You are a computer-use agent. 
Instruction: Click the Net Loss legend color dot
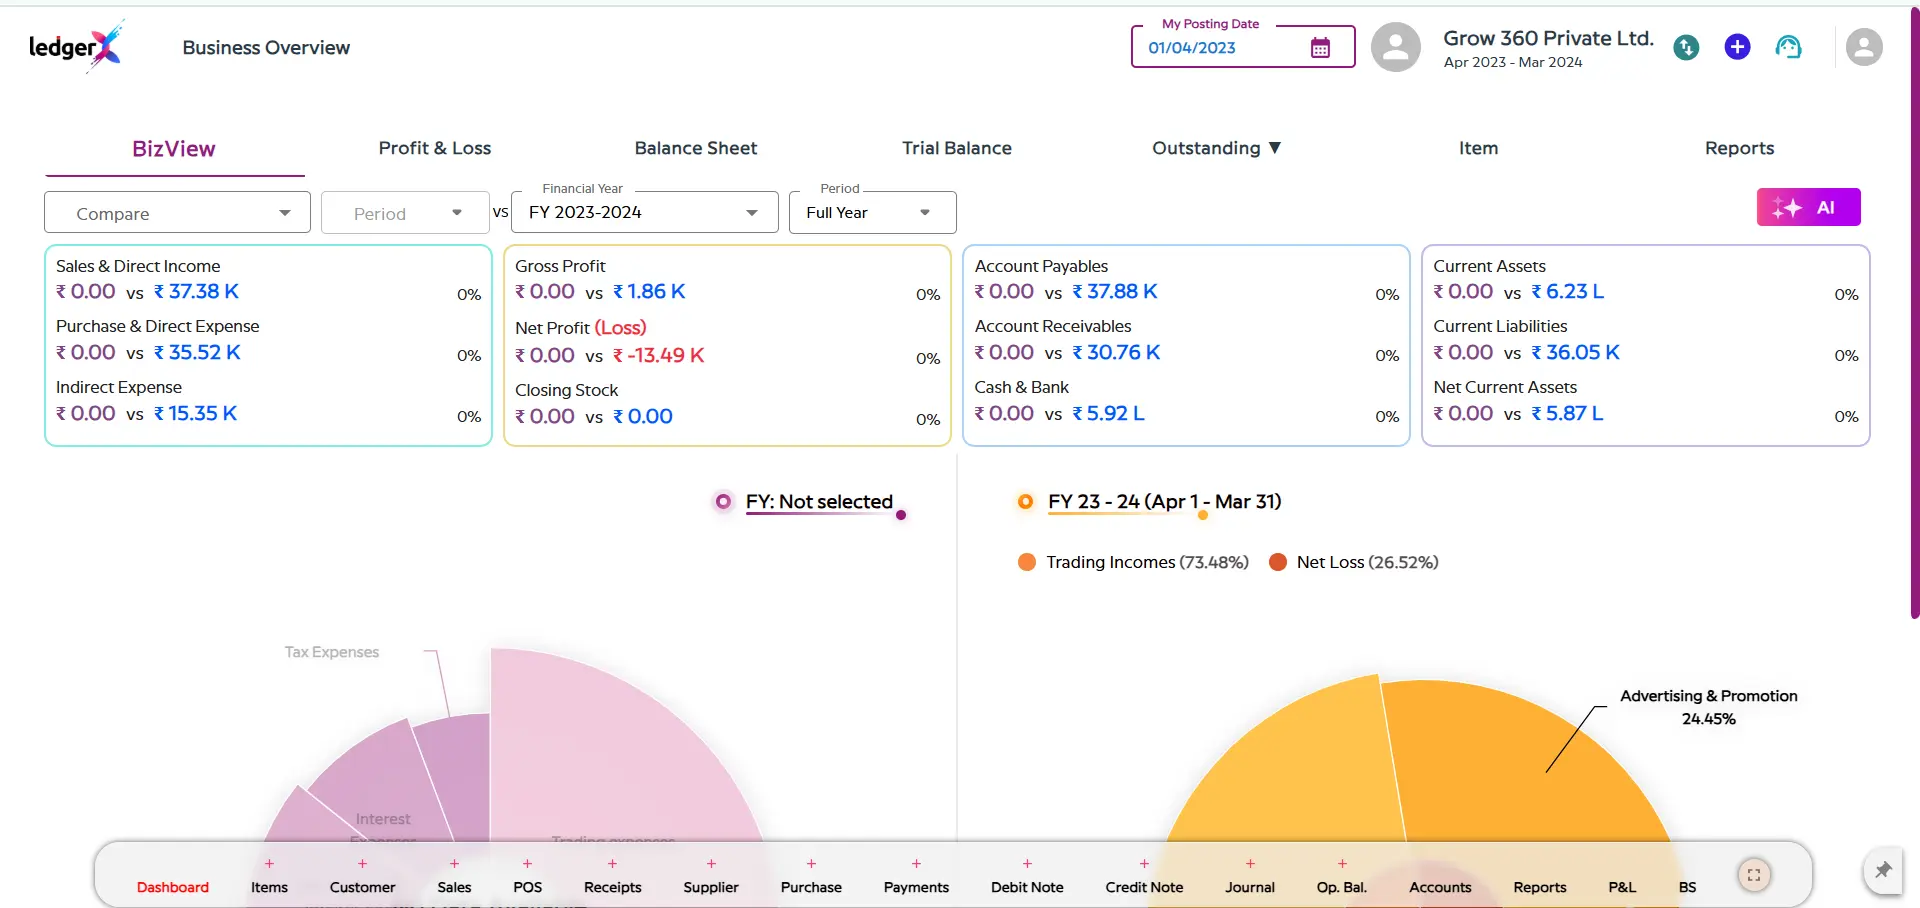1277,562
